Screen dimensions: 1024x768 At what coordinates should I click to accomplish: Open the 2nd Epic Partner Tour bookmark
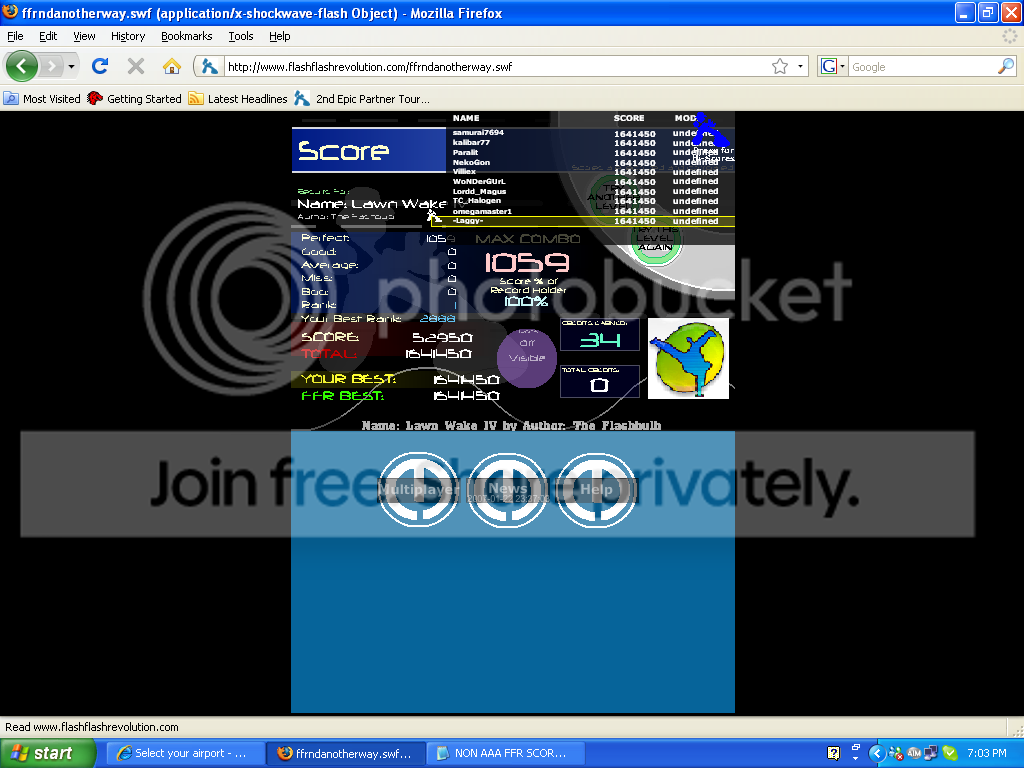[x=362, y=99]
